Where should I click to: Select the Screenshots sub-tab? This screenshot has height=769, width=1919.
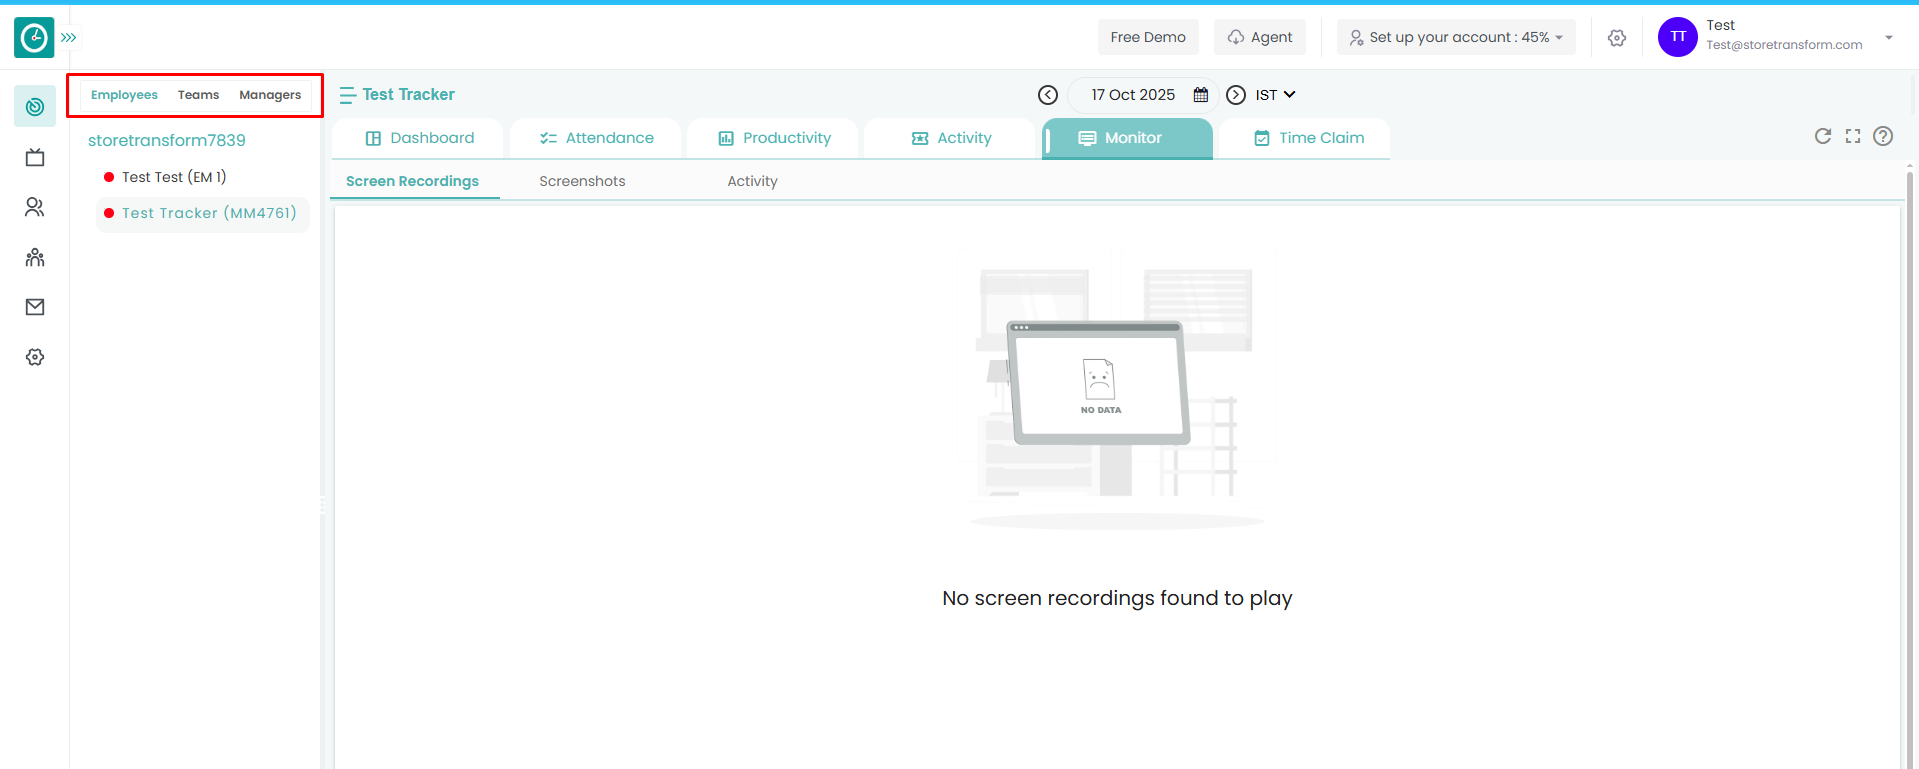click(582, 181)
